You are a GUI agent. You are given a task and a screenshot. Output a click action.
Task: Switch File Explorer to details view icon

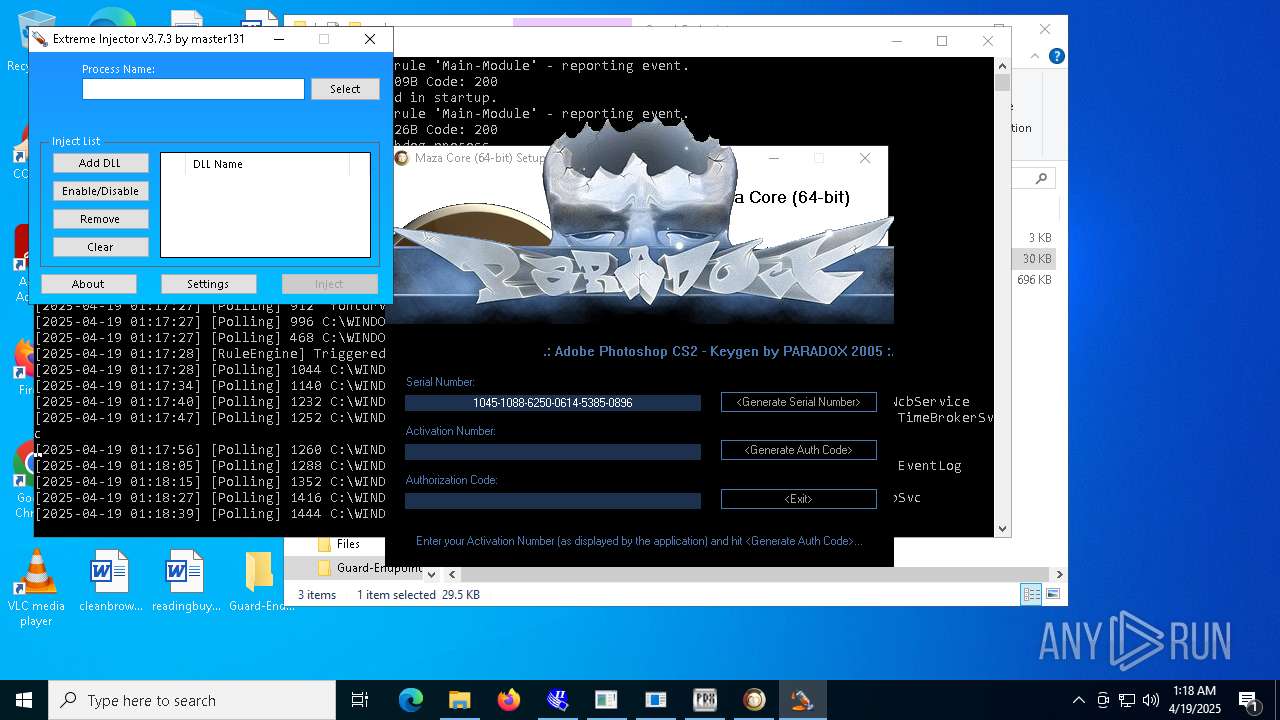pyautogui.click(x=1031, y=595)
